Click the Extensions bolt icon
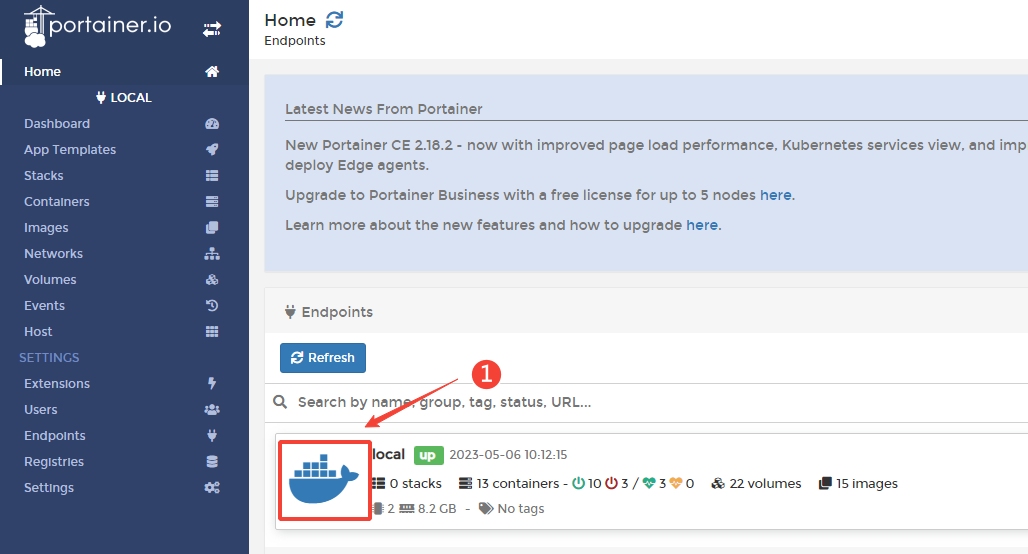1028x554 pixels. click(212, 383)
